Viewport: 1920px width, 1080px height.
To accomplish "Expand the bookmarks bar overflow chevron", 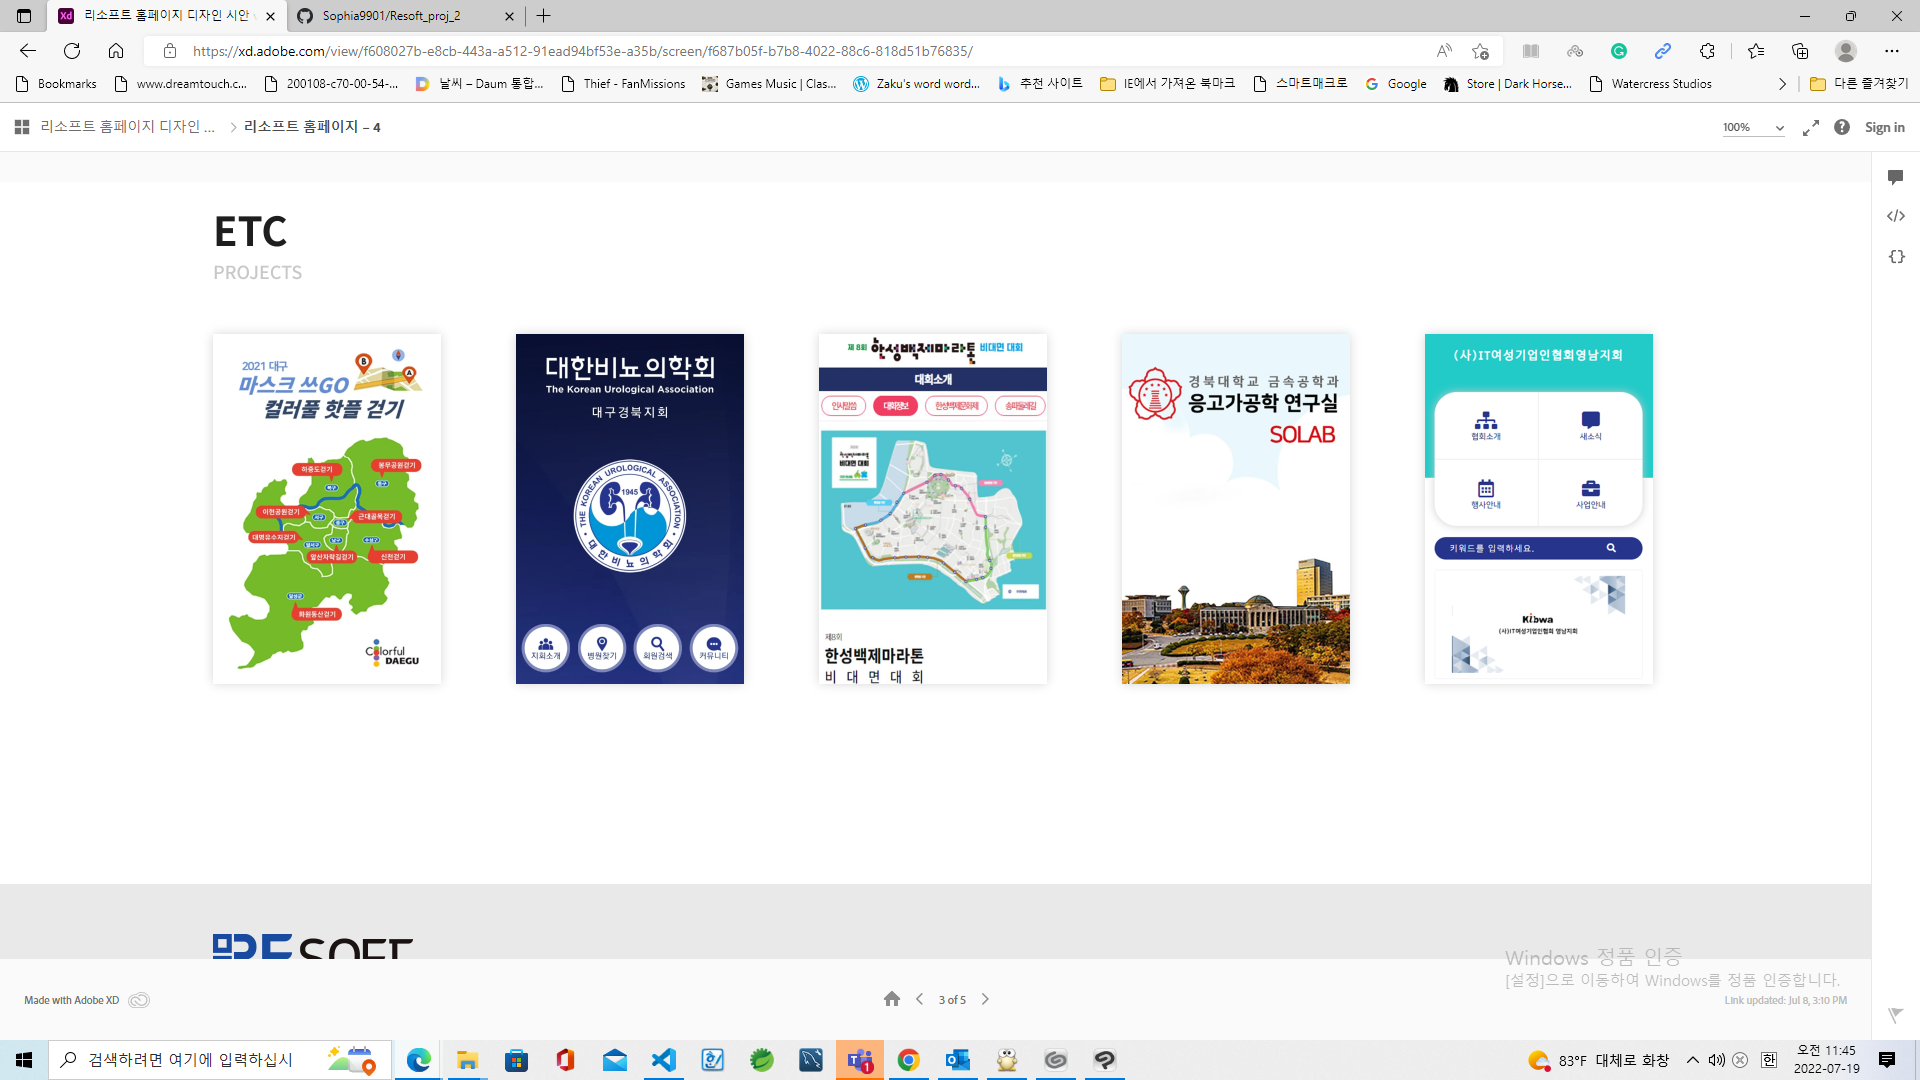I will [x=1782, y=84].
